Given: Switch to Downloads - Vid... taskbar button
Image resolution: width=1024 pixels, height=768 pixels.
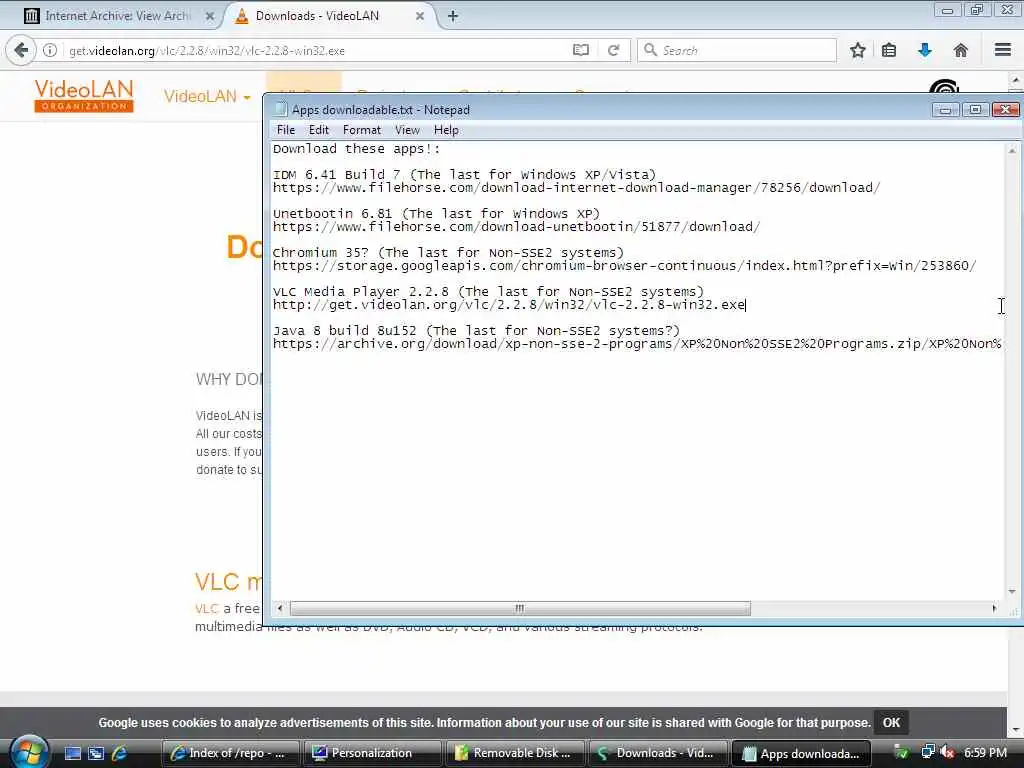Looking at the screenshot, I should click(x=656, y=753).
